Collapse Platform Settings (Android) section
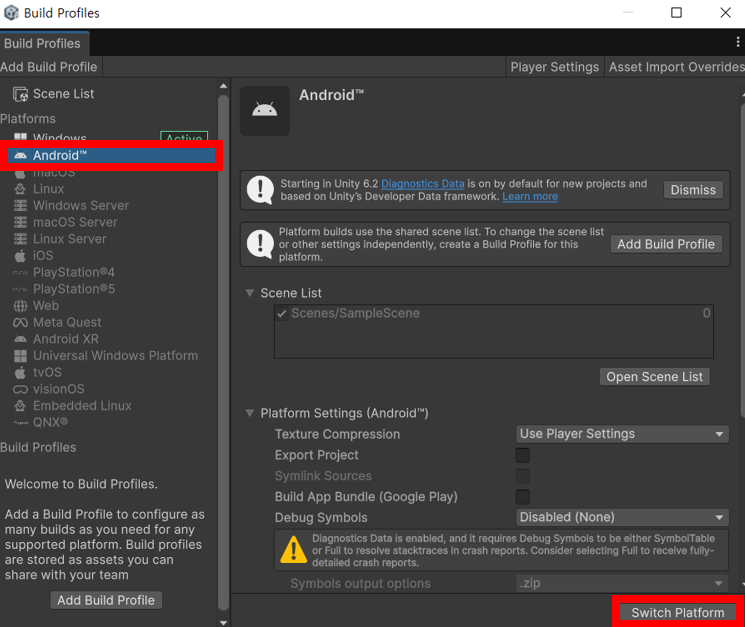Image resolution: width=745 pixels, height=627 pixels. (249, 413)
